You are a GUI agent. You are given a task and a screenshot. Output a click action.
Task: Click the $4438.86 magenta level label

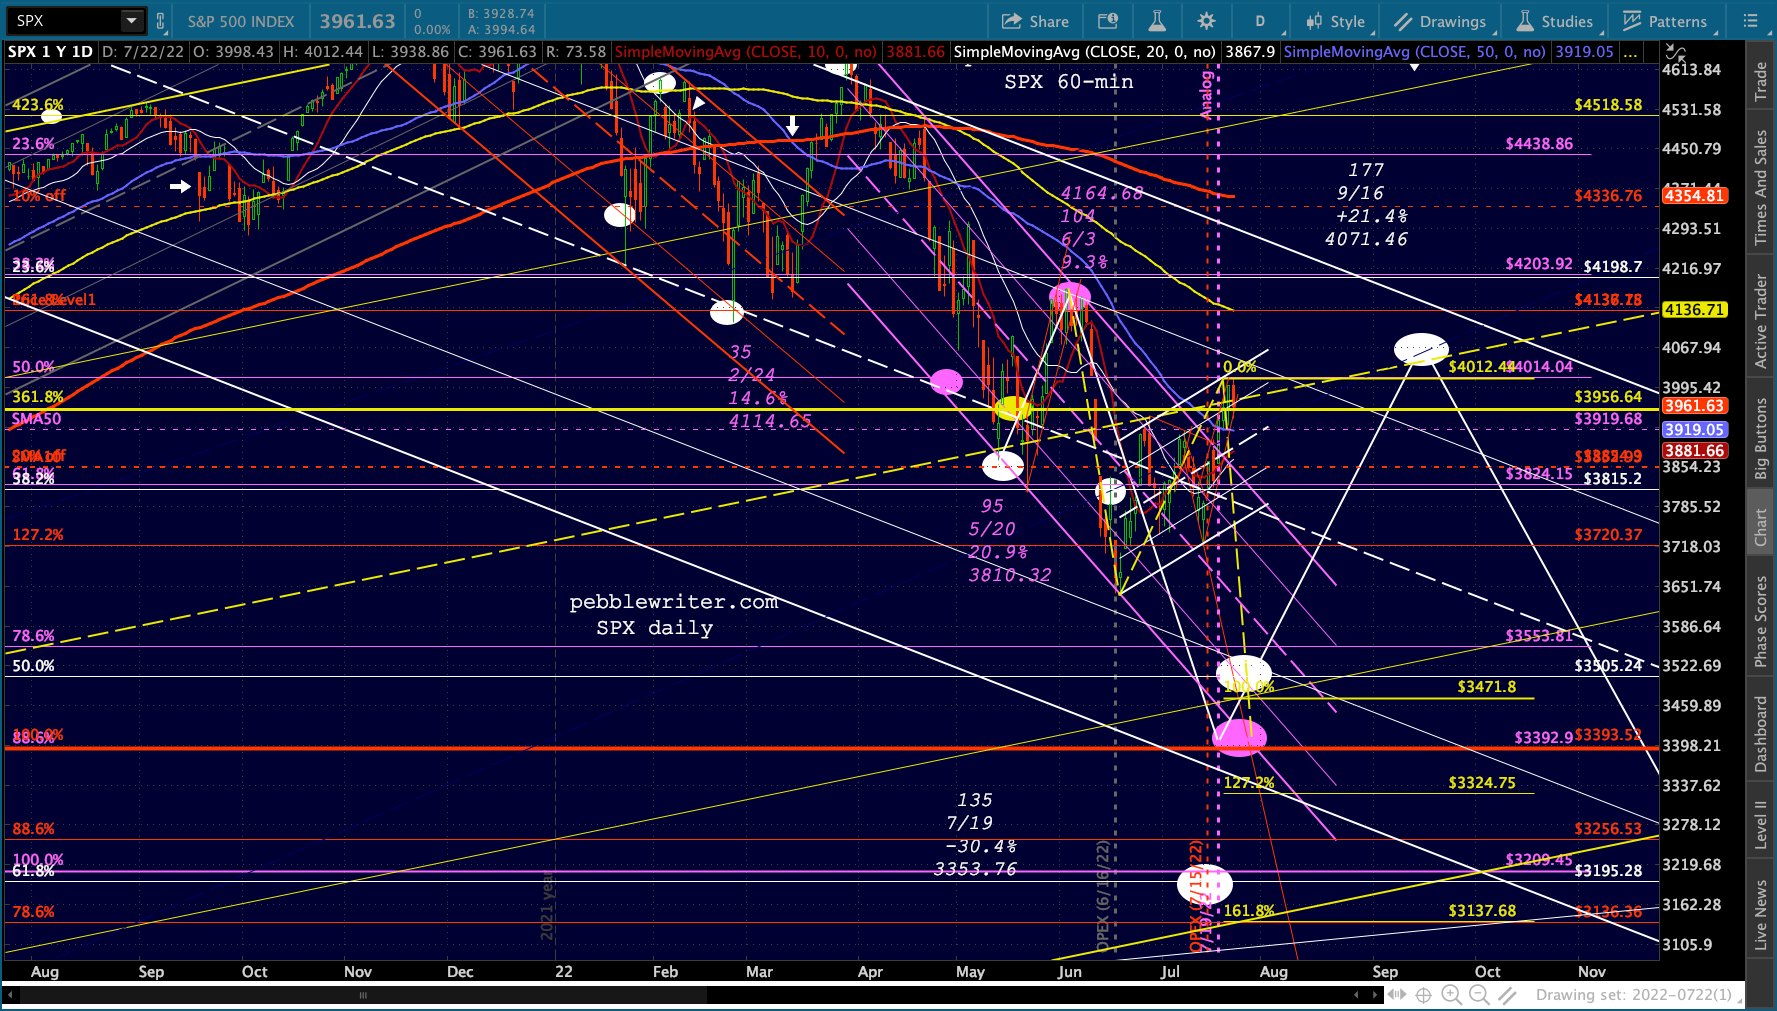[x=1539, y=144]
